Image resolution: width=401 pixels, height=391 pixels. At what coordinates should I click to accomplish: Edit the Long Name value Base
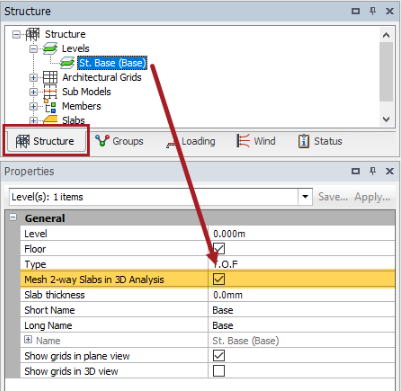point(302,326)
